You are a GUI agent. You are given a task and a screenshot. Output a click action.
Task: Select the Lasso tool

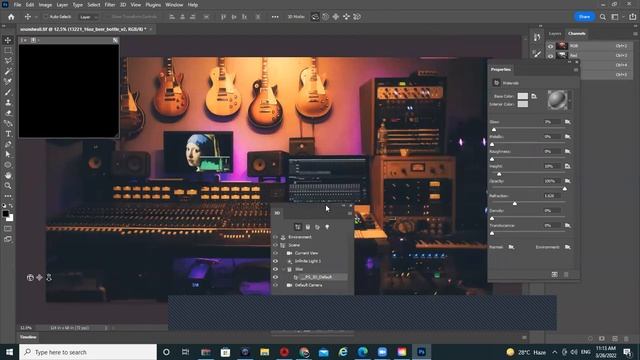point(8,60)
